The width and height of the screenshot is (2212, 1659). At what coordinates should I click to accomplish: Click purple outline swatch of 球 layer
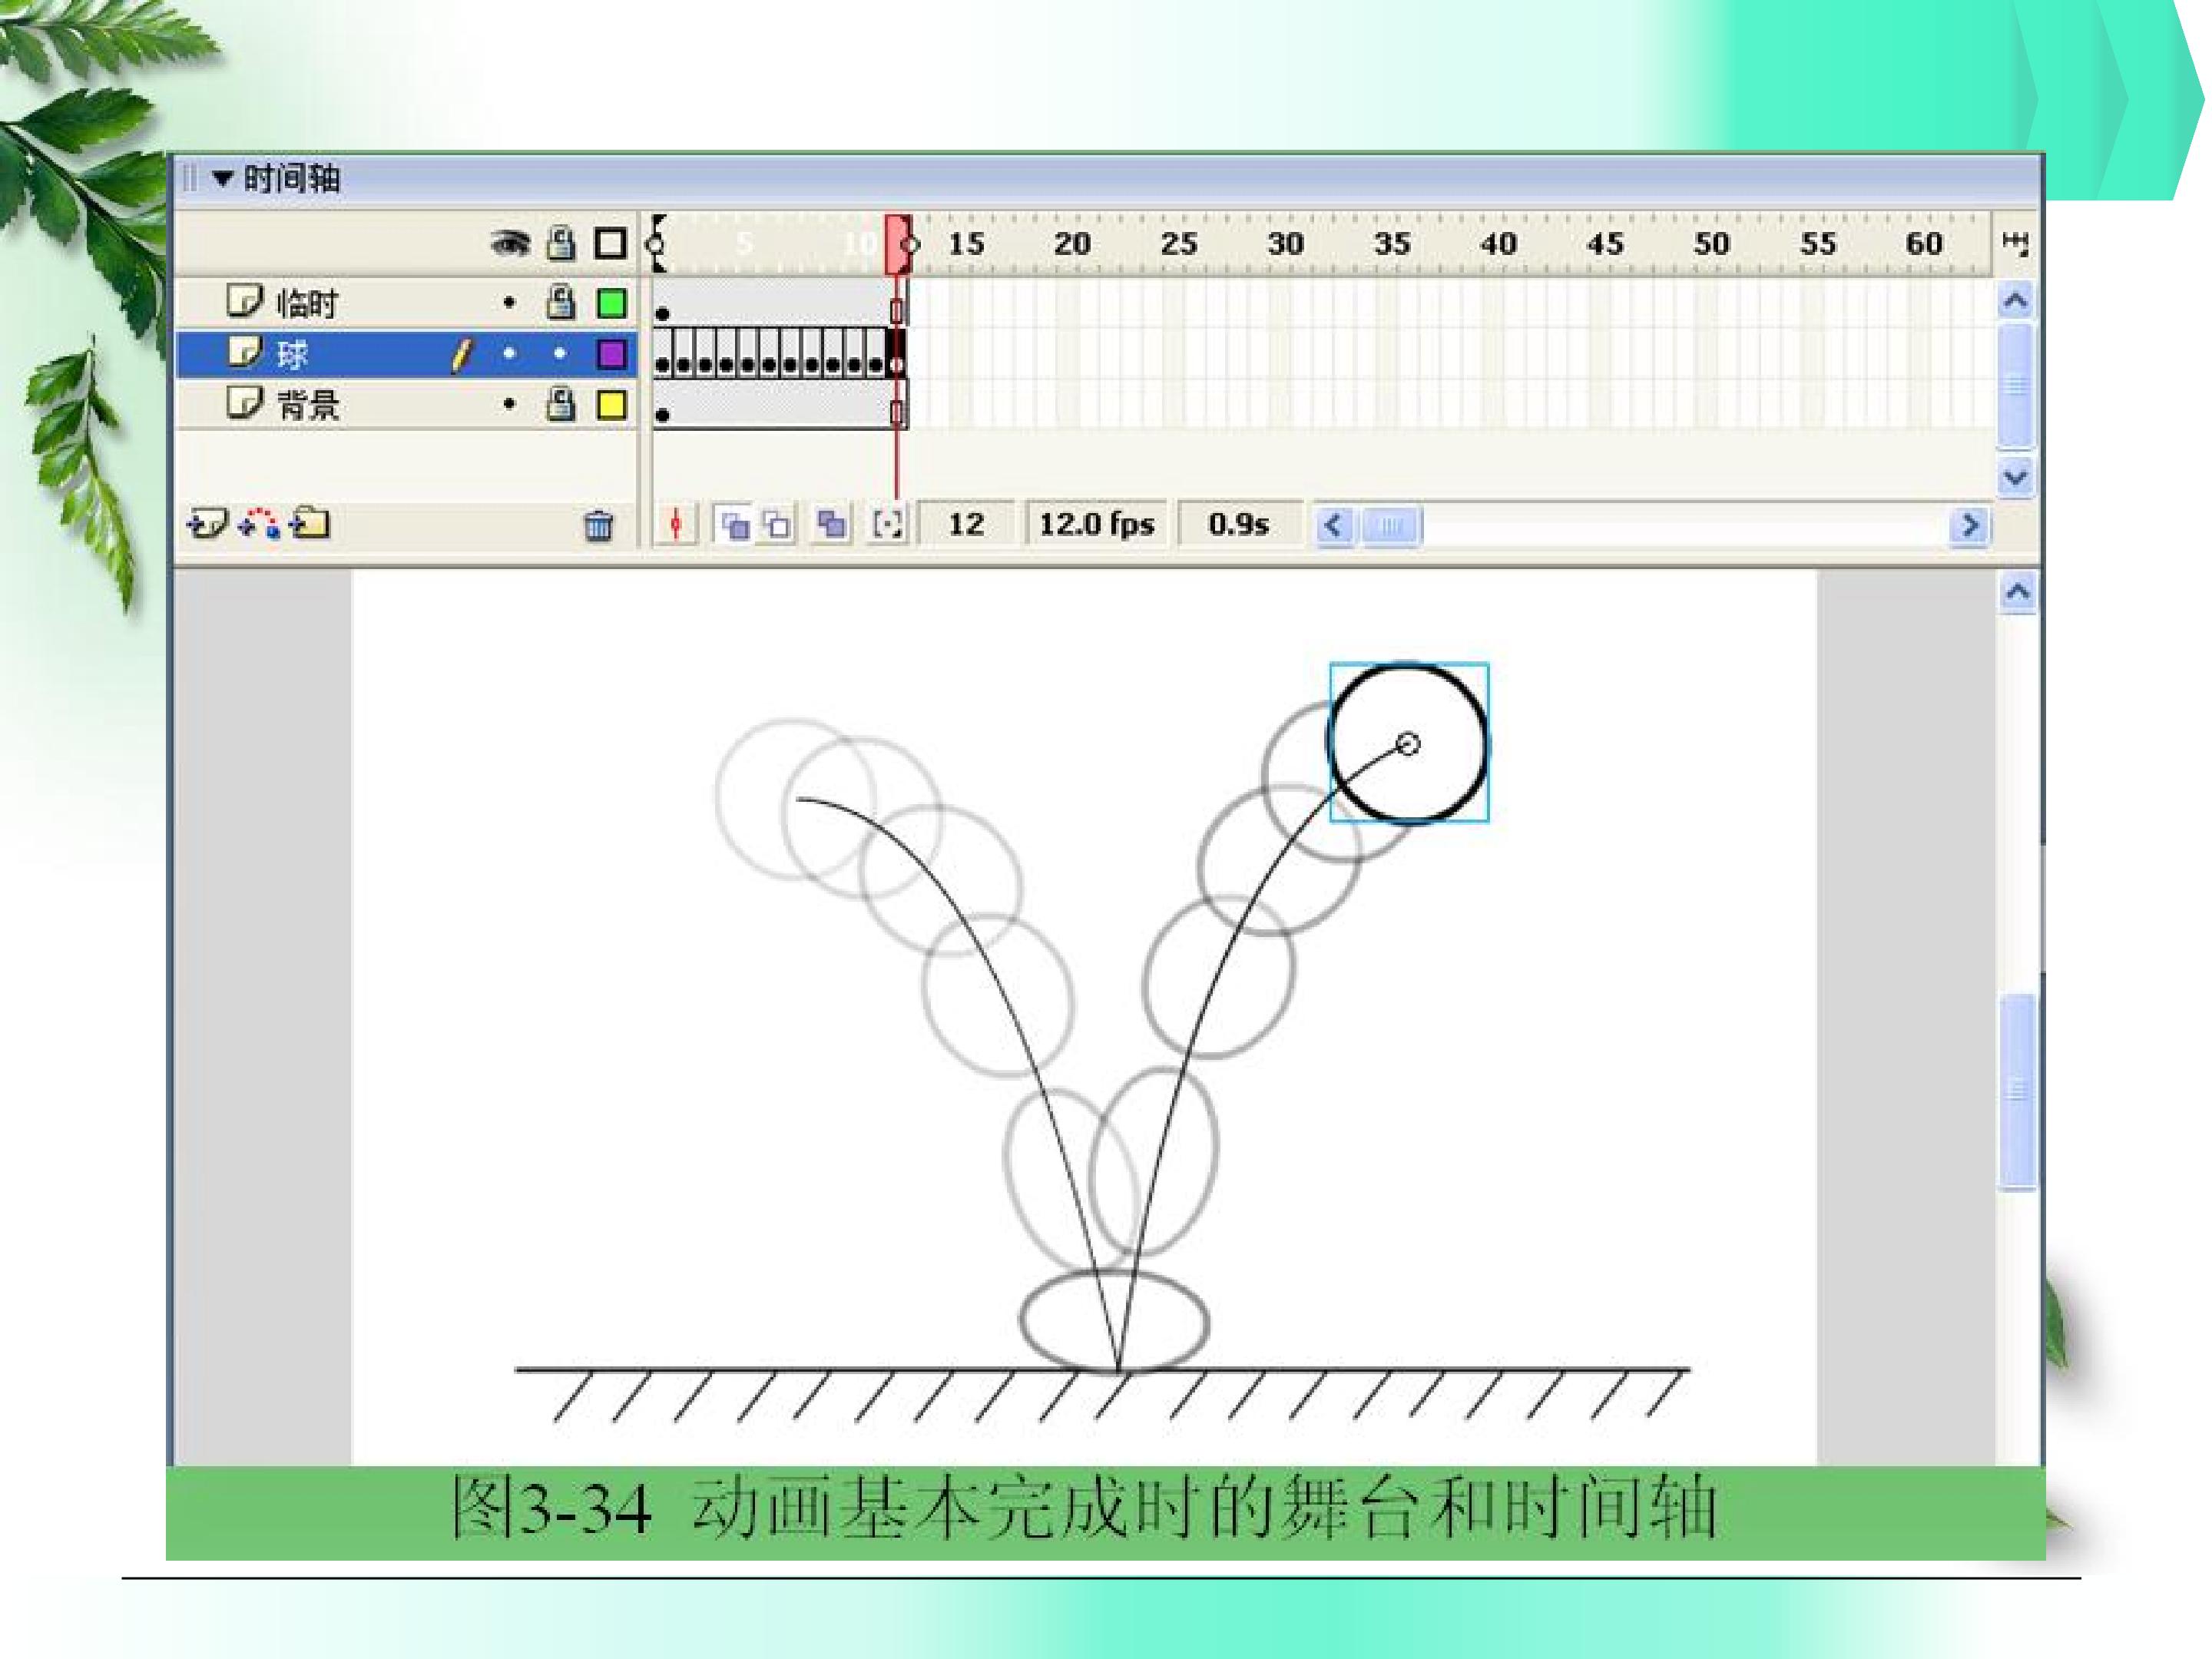pyautogui.click(x=611, y=354)
